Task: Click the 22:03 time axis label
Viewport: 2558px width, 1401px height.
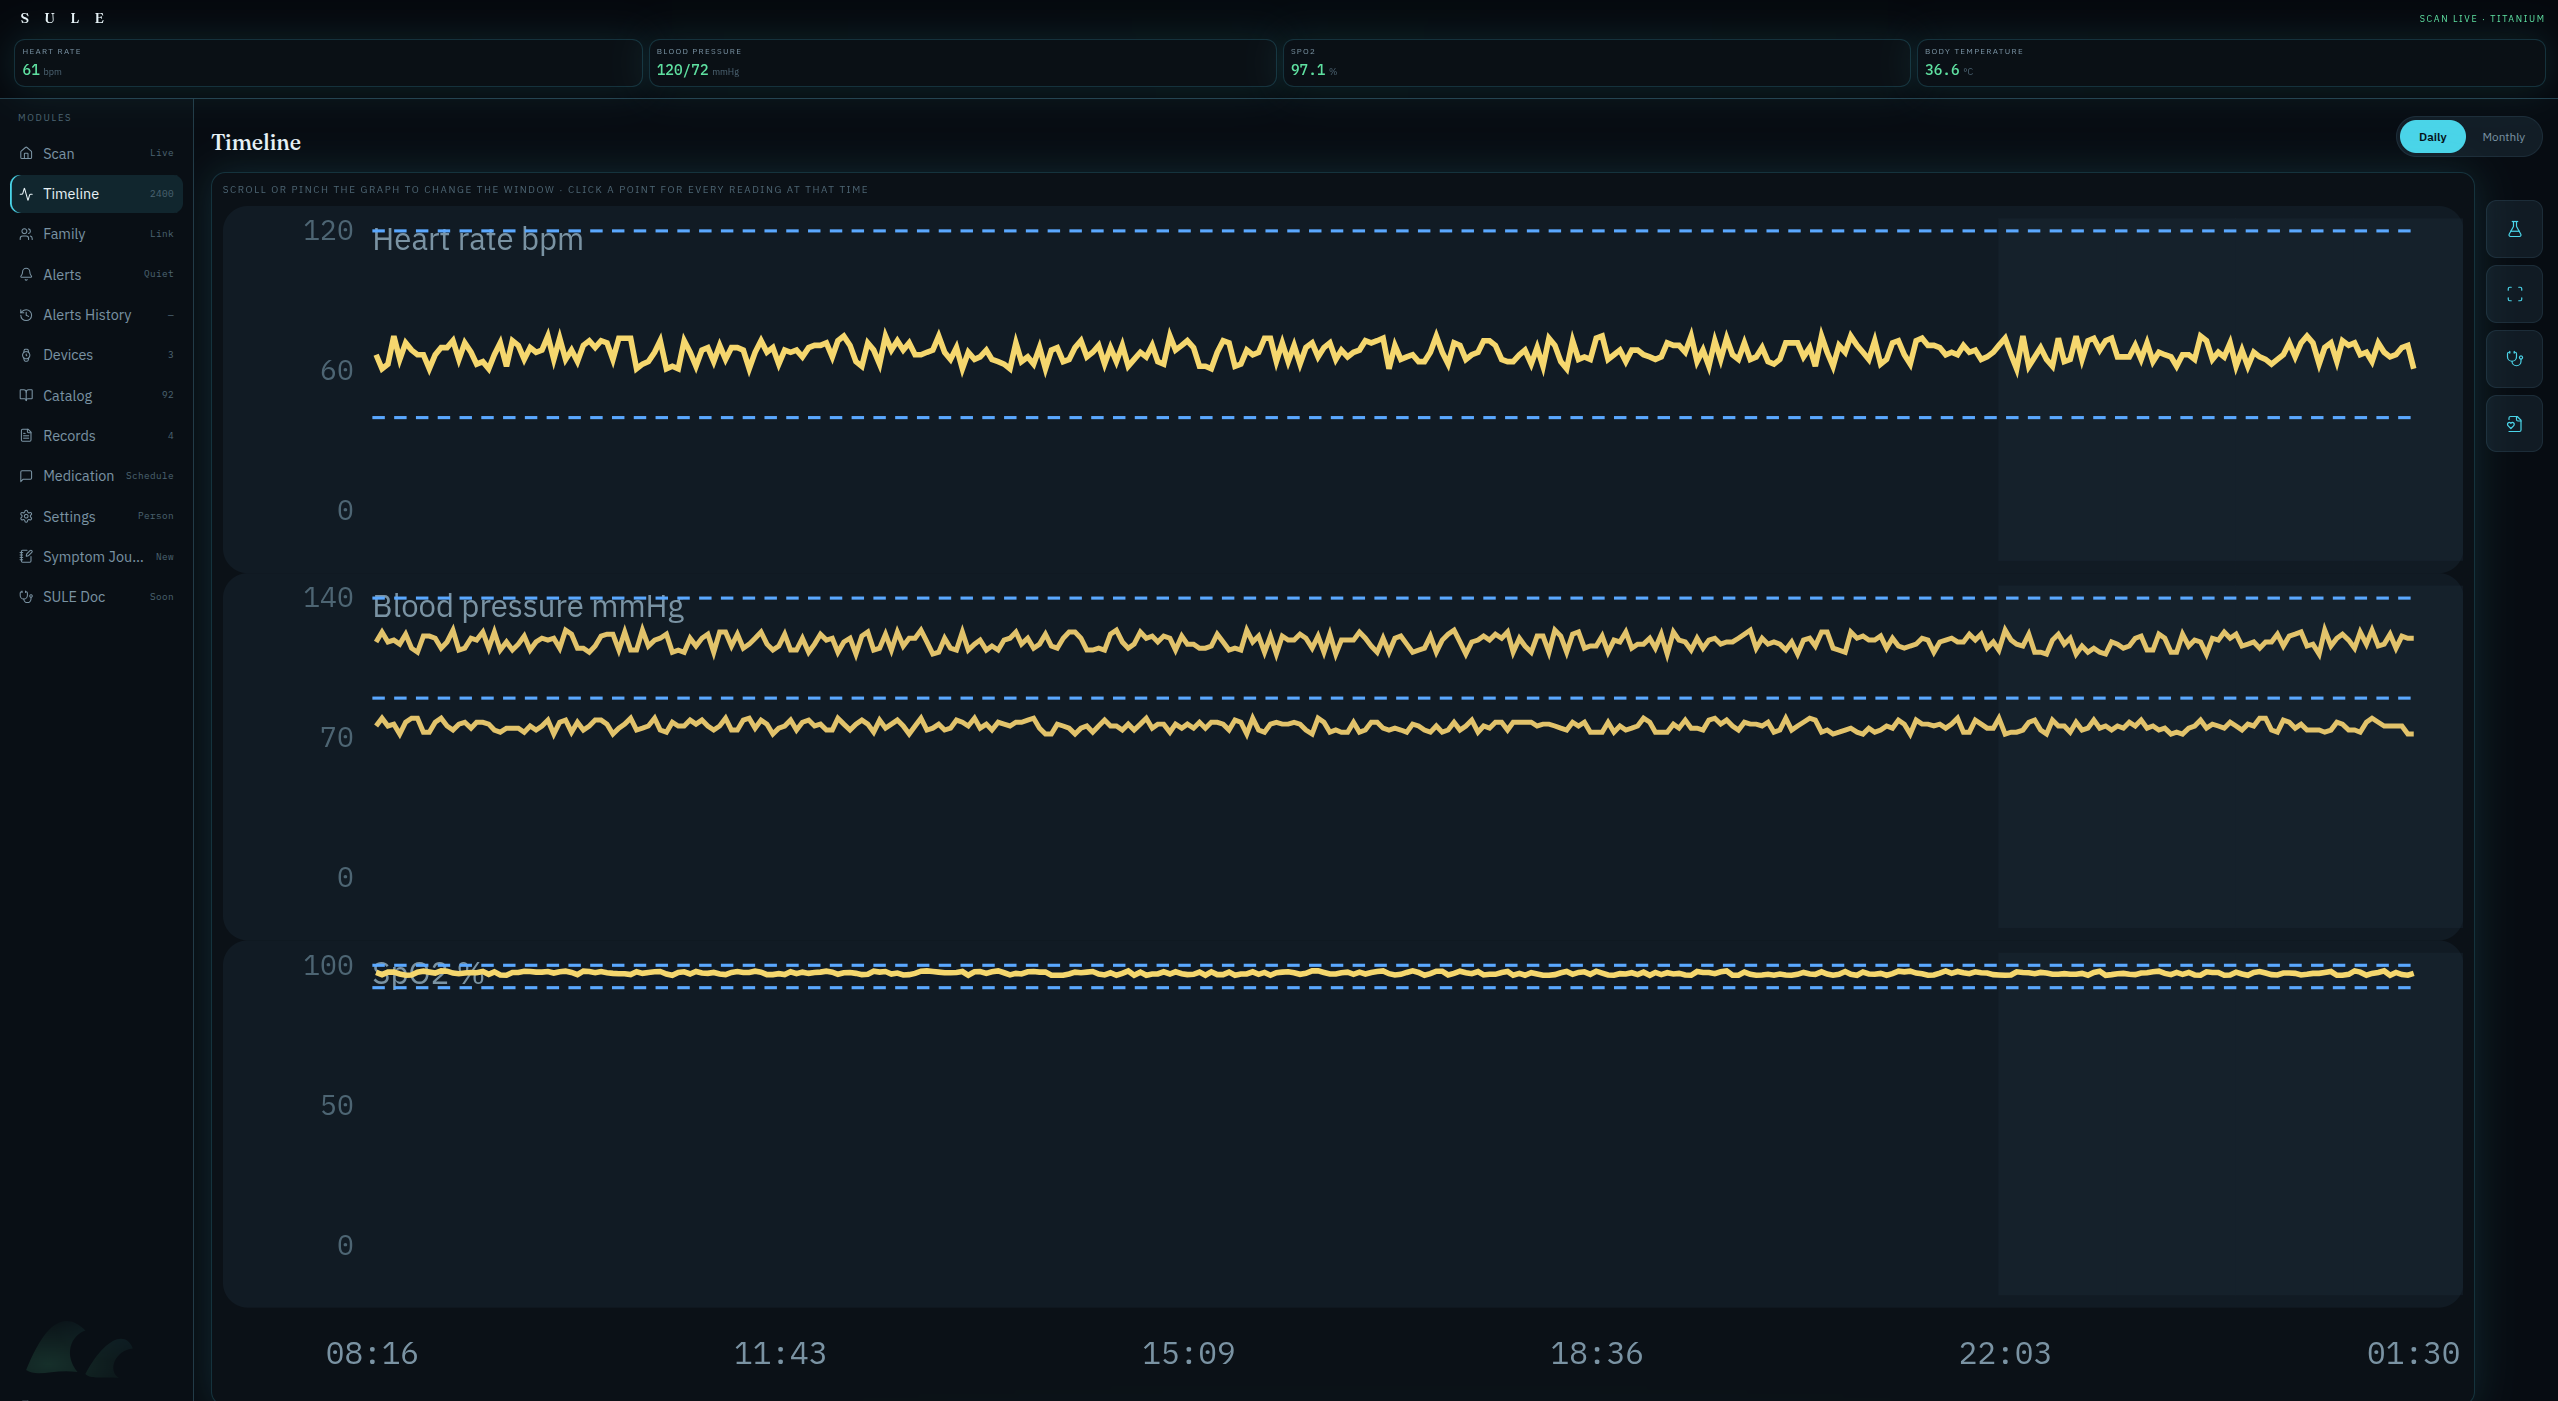Action: pos(2004,1354)
